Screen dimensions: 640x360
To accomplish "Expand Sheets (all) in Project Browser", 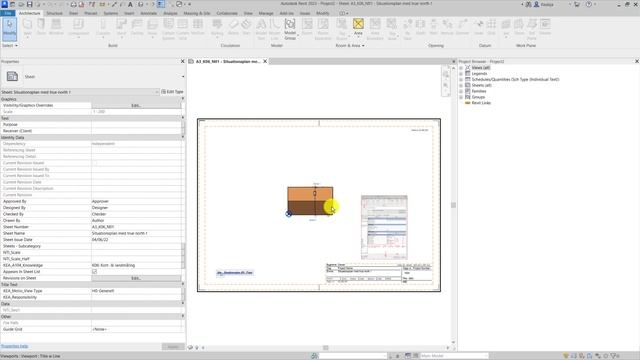I will pos(461,85).
